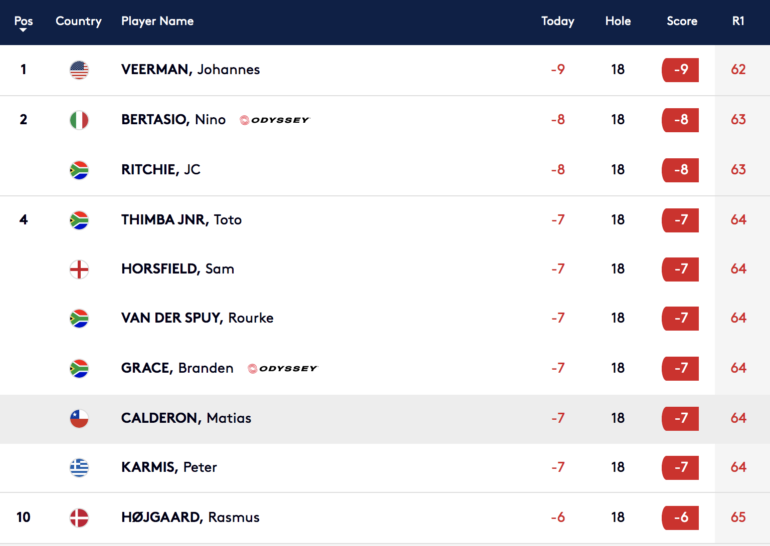Open the R1 column header

tap(738, 21)
